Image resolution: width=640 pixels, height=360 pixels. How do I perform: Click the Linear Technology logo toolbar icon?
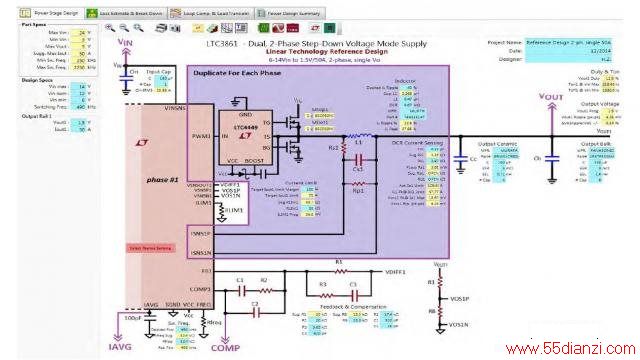[315, 28]
